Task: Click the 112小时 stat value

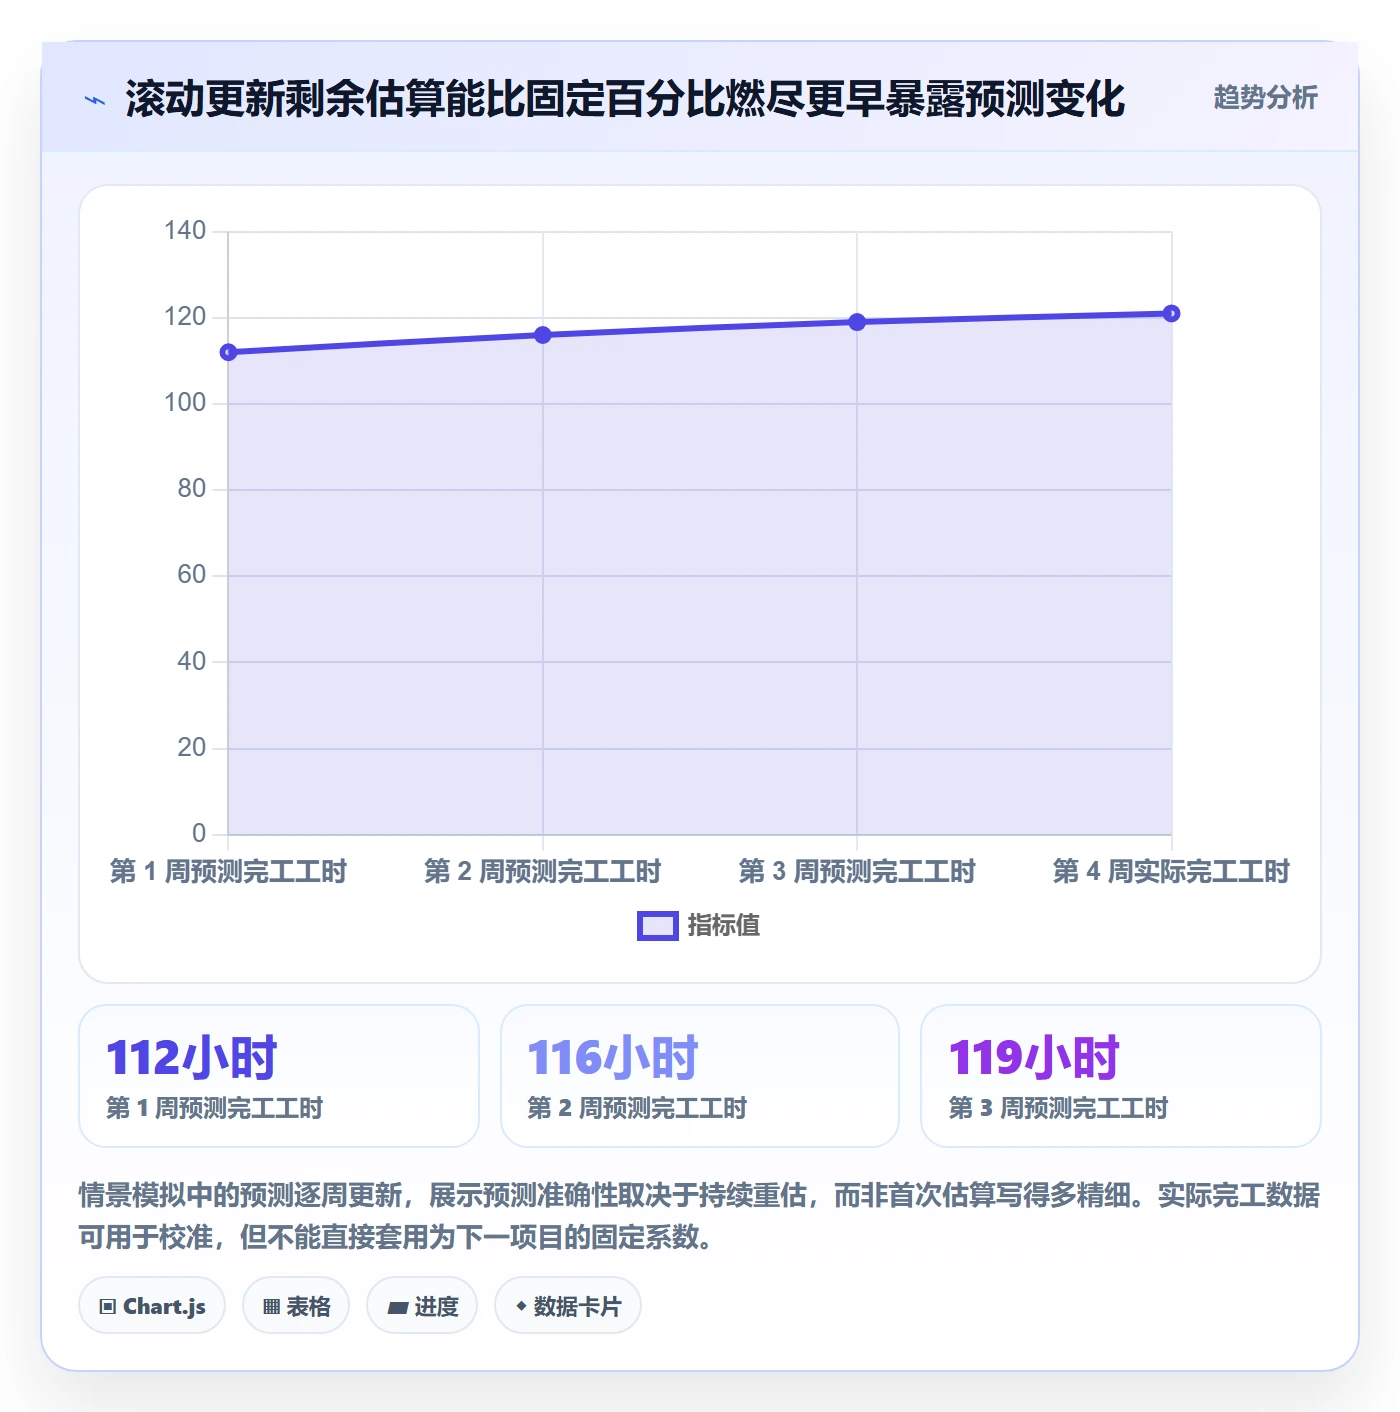Action: (192, 1058)
